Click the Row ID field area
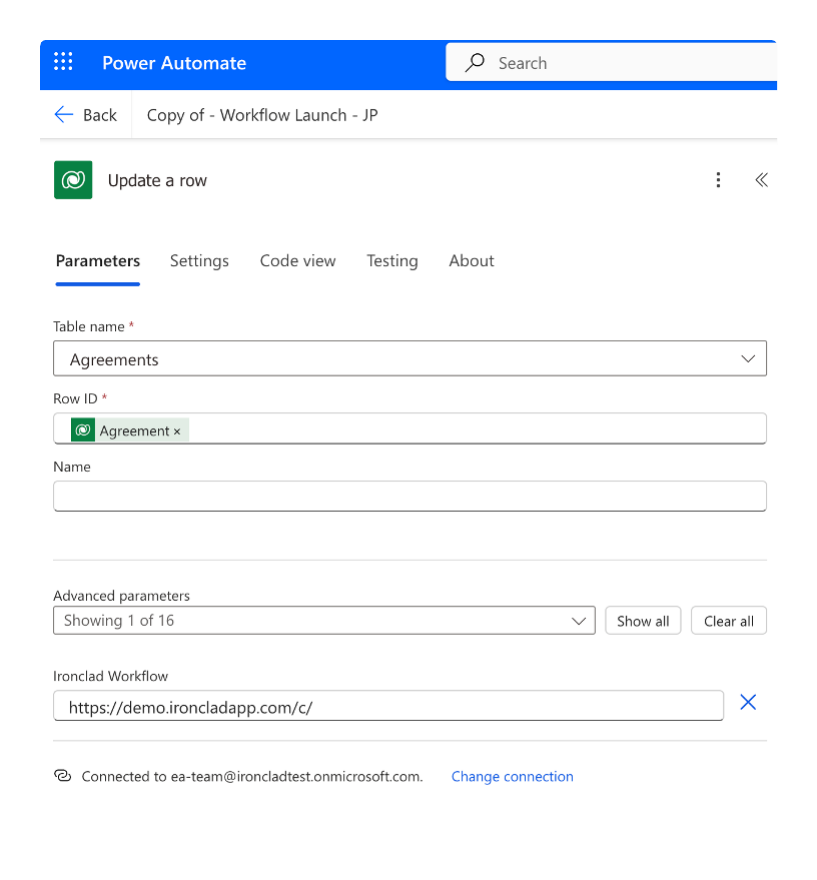 click(x=410, y=429)
